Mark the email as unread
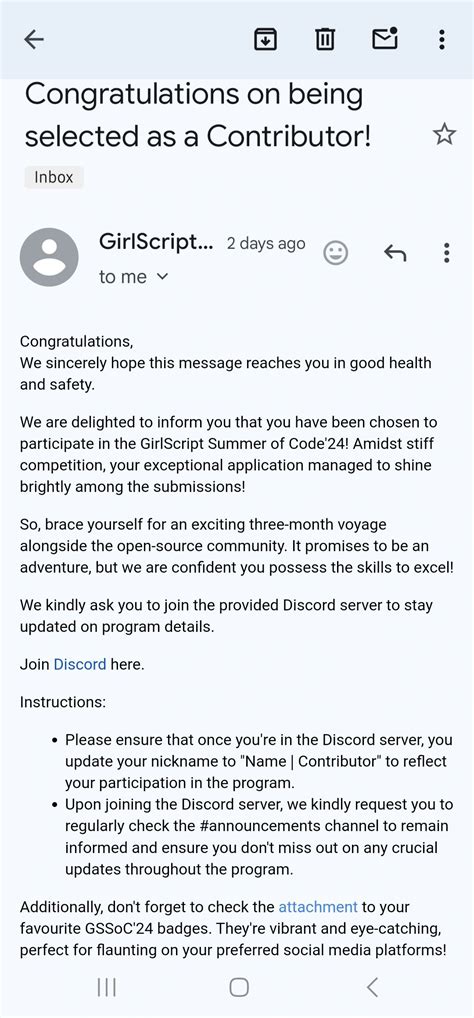474x1018 pixels. click(385, 39)
